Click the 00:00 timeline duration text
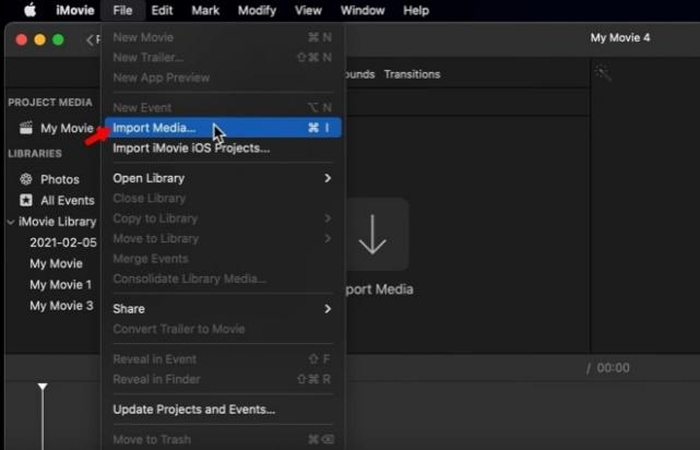This screenshot has height=450, width=700. 613,368
